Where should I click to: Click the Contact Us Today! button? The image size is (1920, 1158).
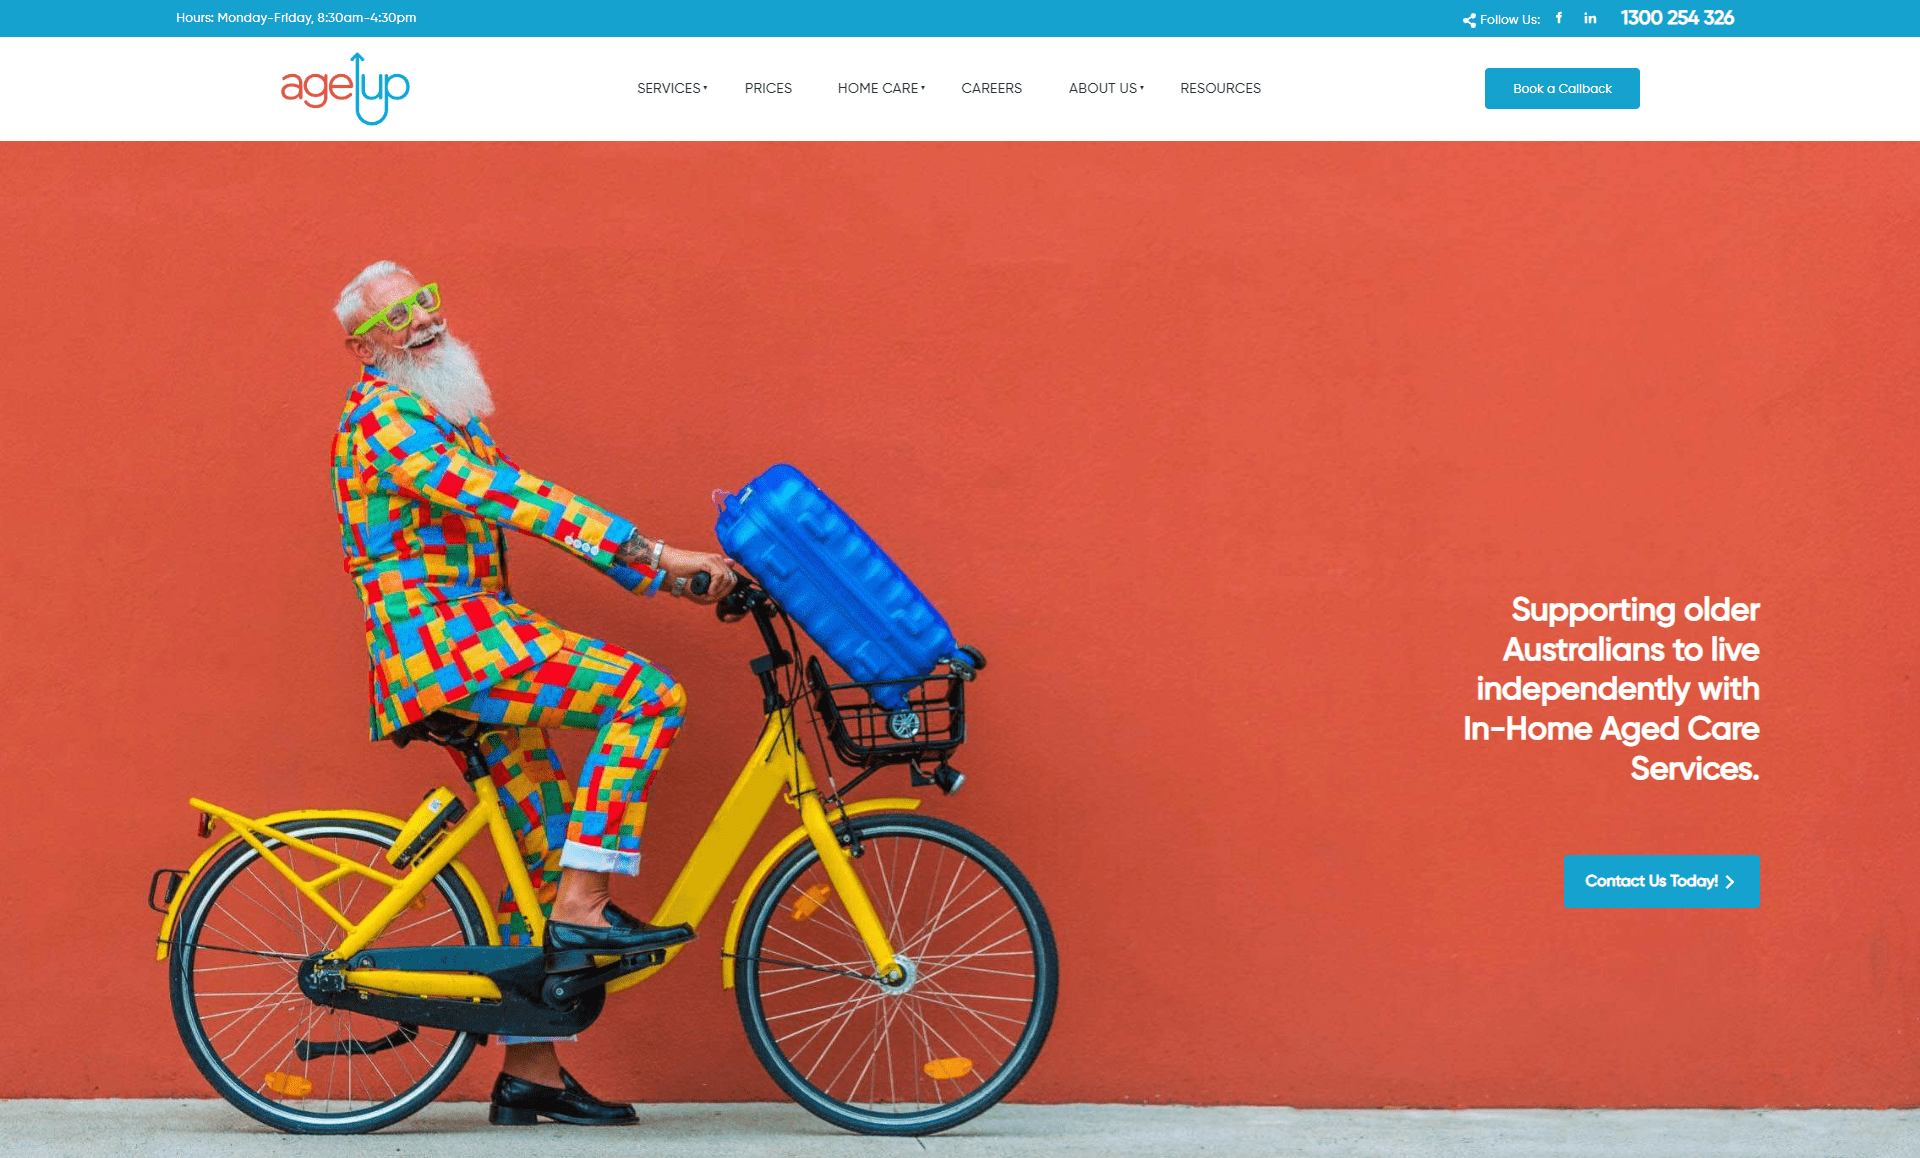pos(1661,881)
